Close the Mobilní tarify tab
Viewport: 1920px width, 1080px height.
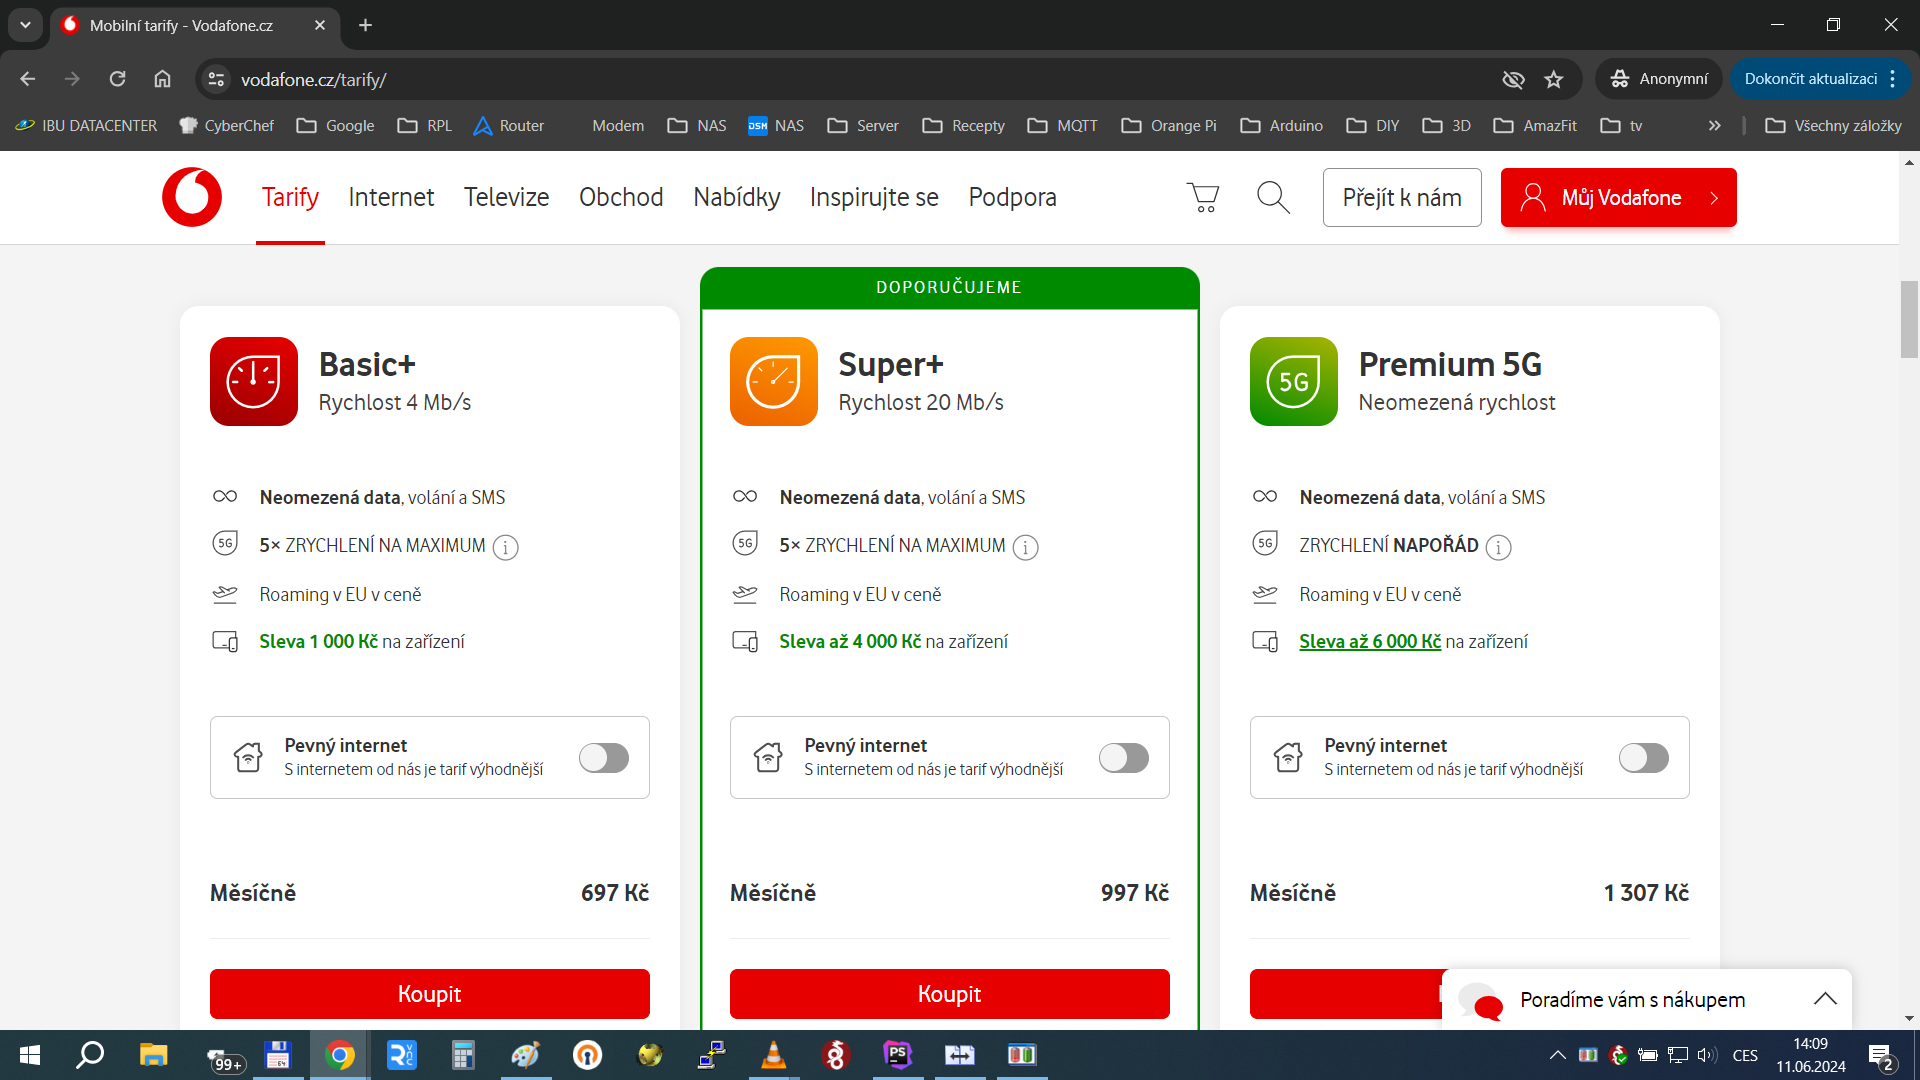pos(320,25)
